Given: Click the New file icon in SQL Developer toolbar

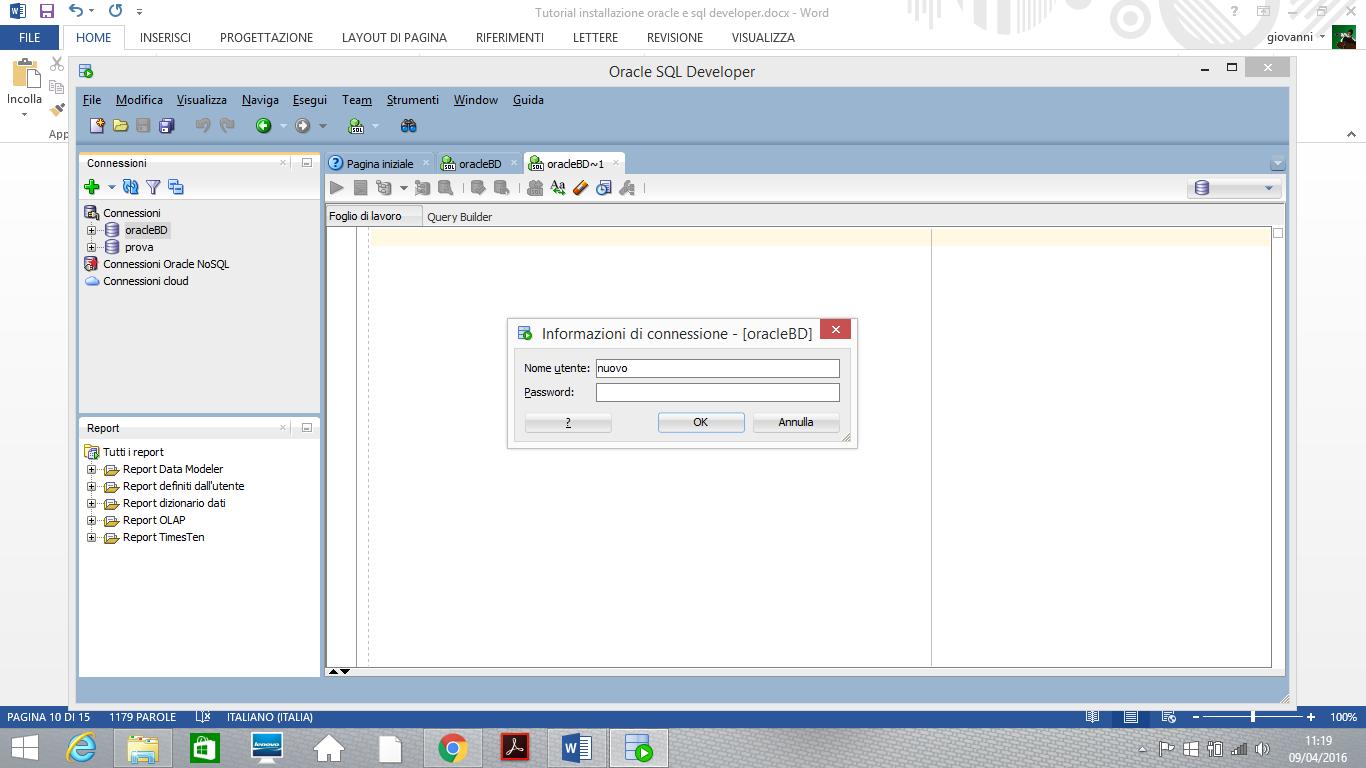Looking at the screenshot, I should pos(97,126).
